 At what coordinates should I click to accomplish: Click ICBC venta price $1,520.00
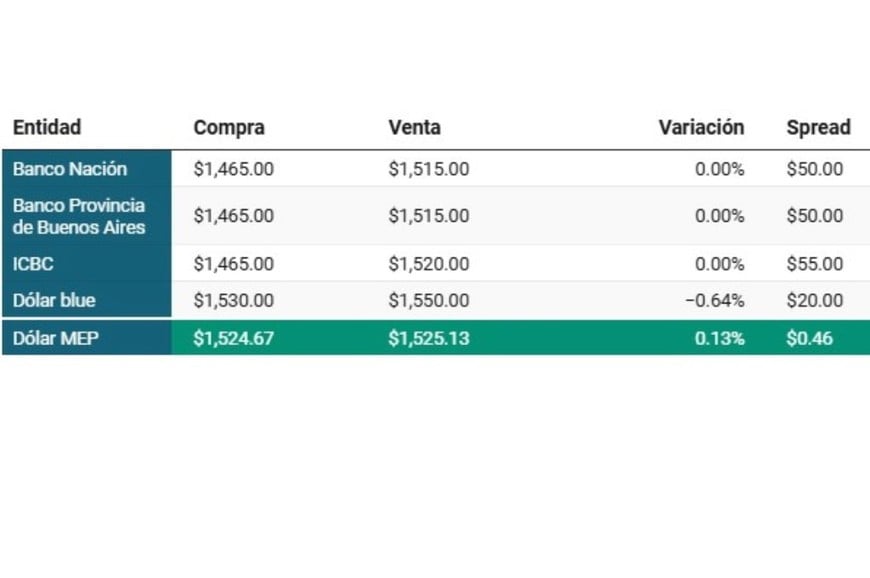(429, 264)
